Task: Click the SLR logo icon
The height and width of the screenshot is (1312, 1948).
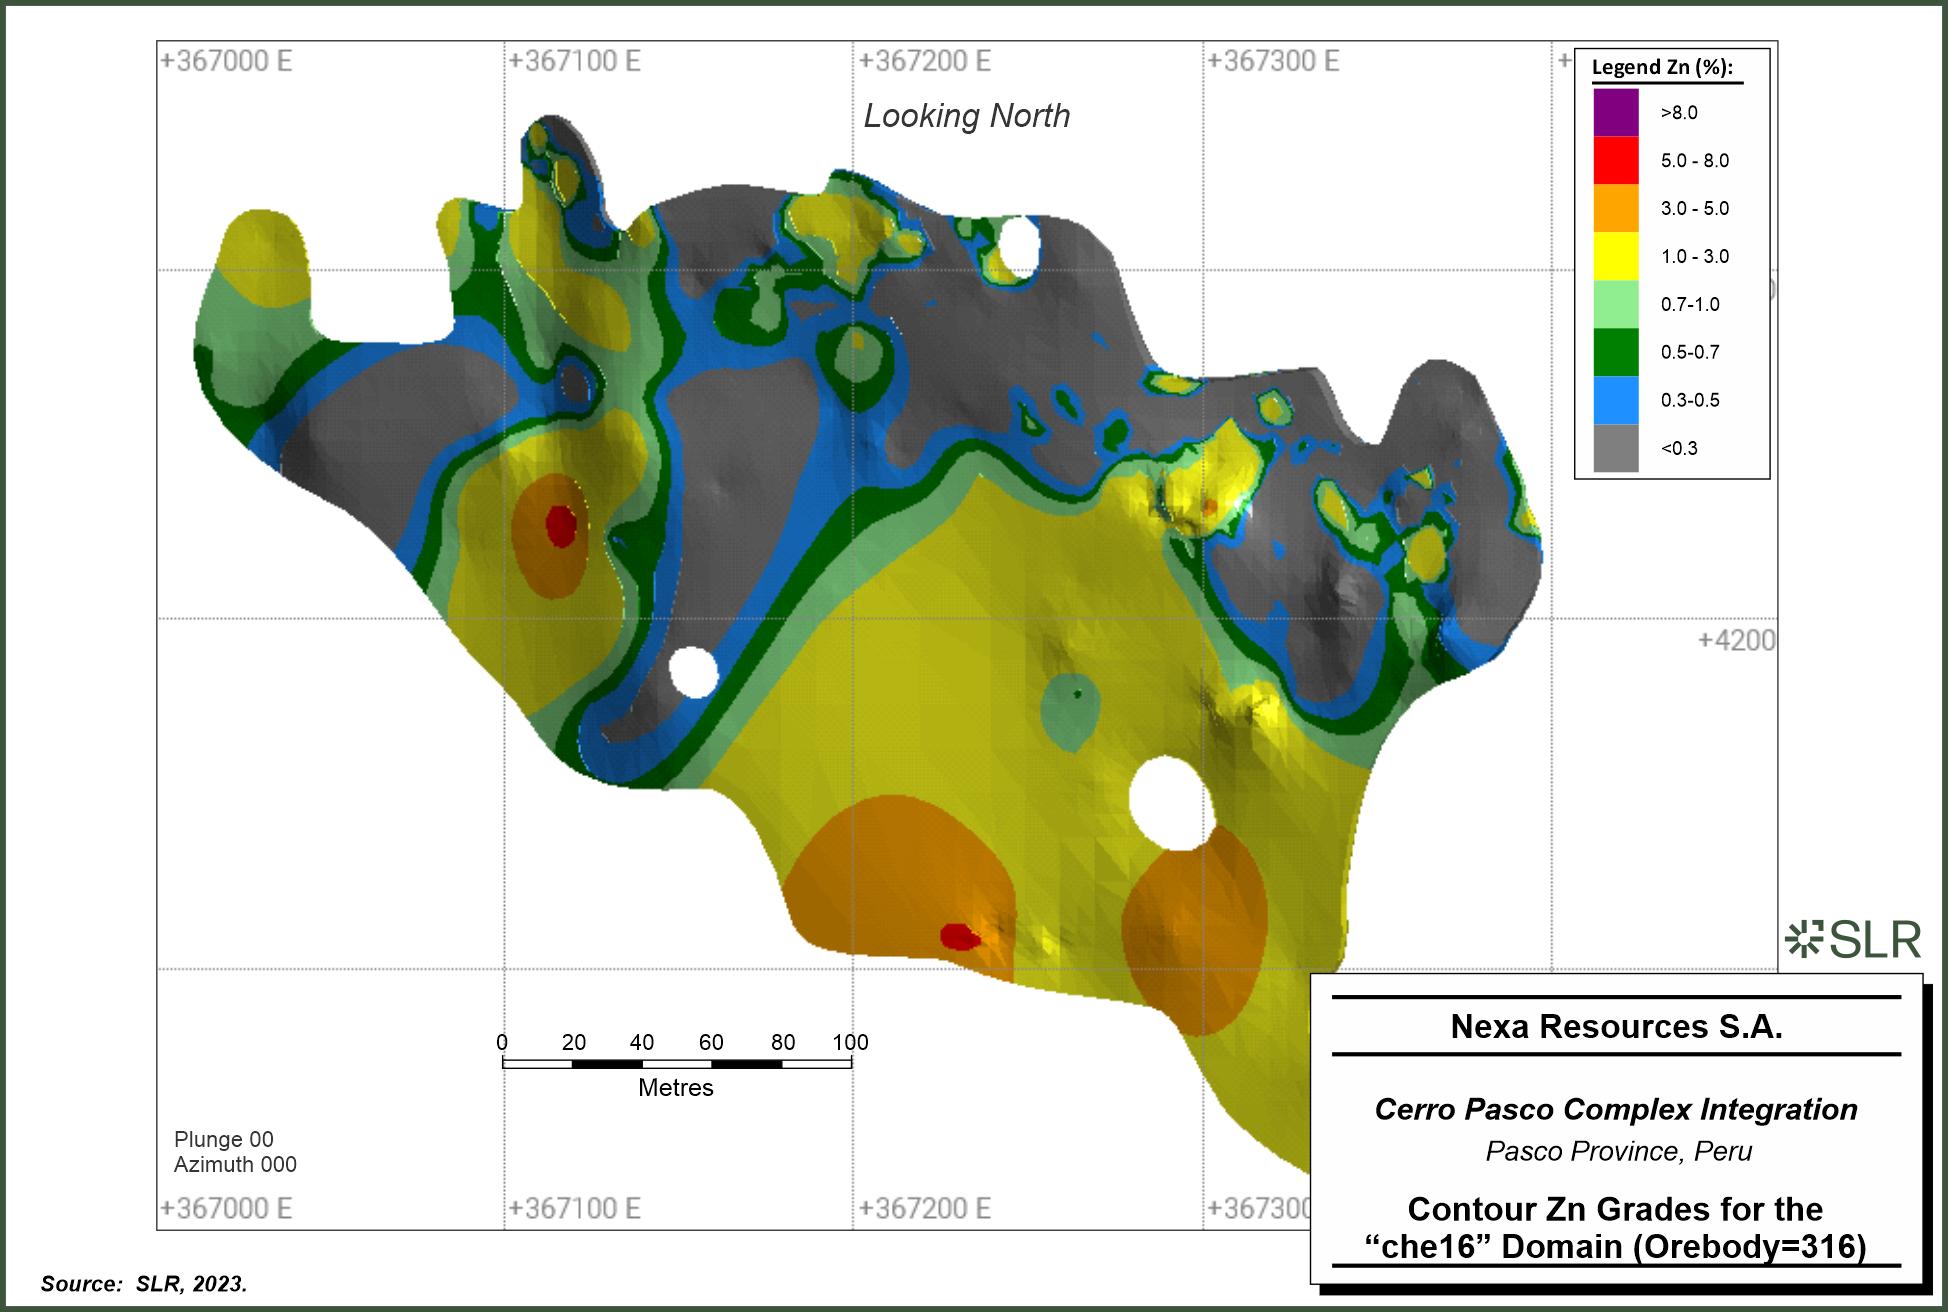Action: point(1803,940)
